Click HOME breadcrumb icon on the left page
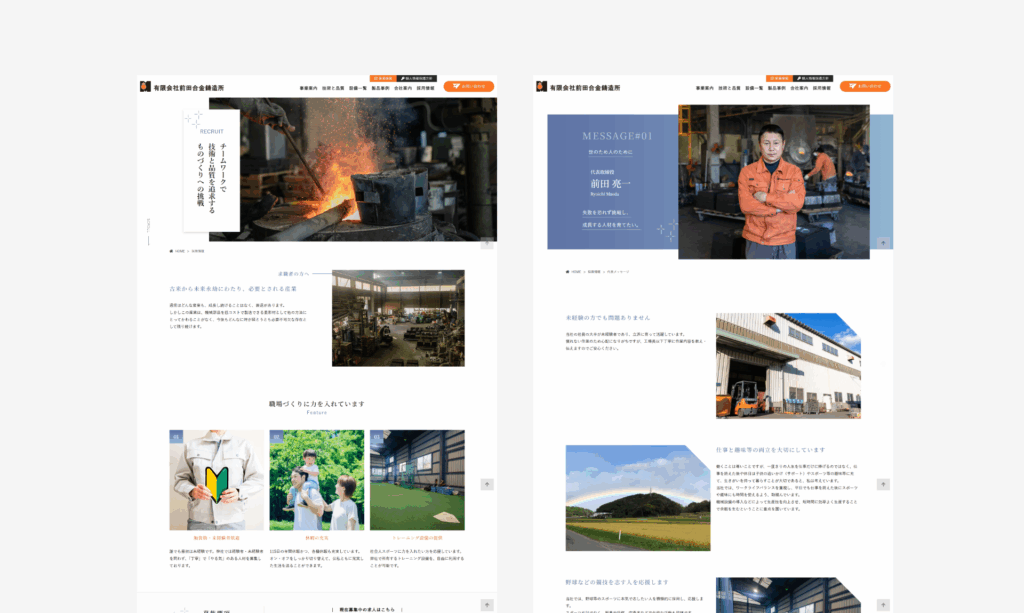Screen dimensions: 1024x613 [x=172, y=251]
